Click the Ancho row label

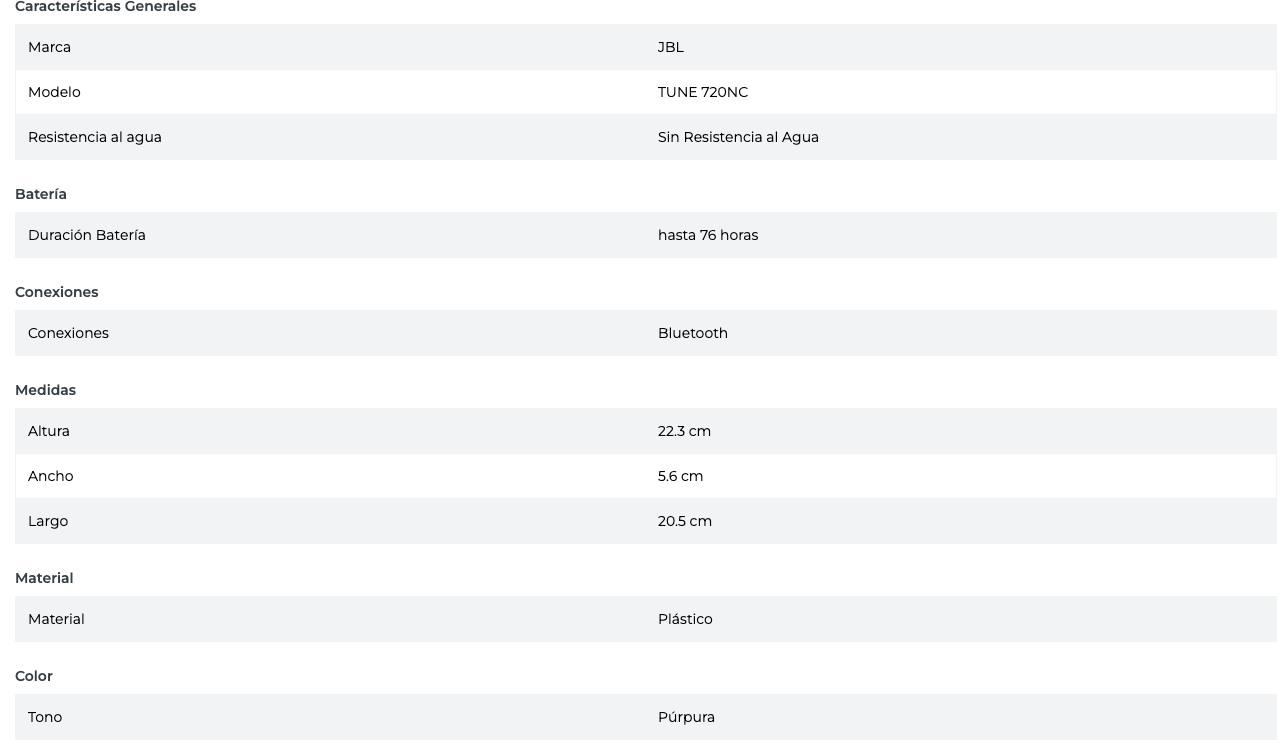(51, 476)
